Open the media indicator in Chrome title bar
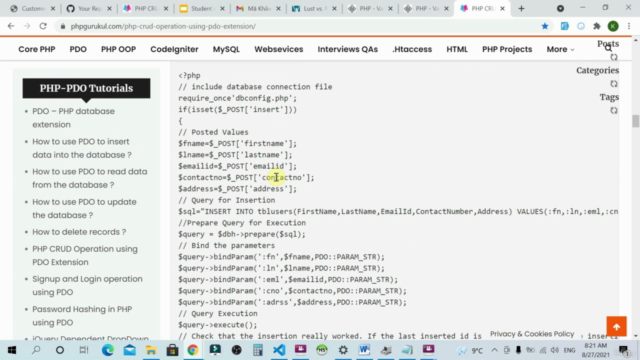640x360 pixels. [x=560, y=8]
